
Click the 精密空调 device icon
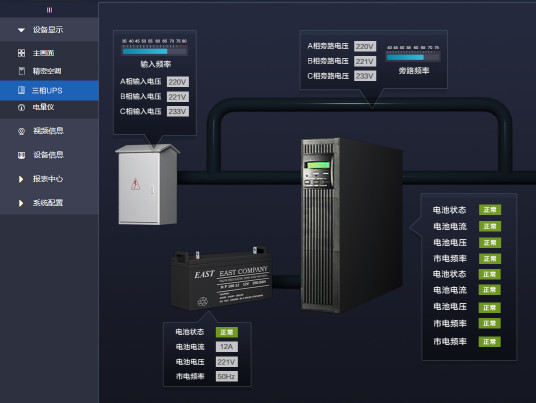coord(22,71)
